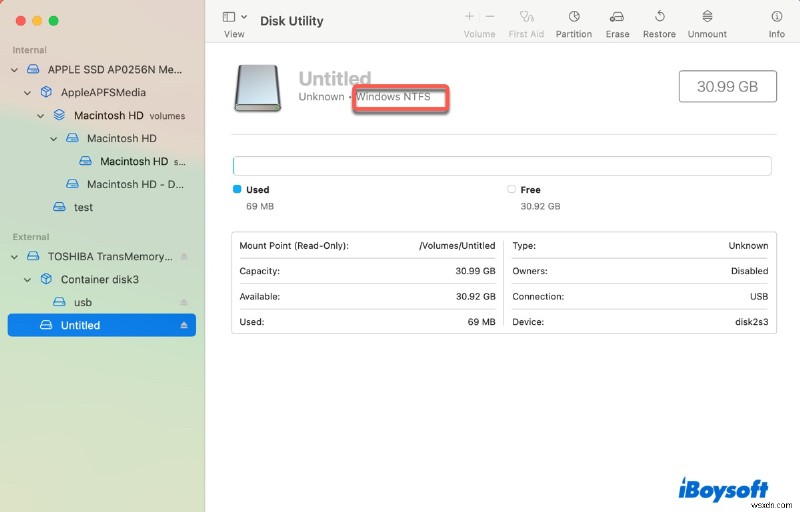The height and width of the screenshot is (512, 800).
Task: Show Info for the selected volume
Action: point(777,23)
